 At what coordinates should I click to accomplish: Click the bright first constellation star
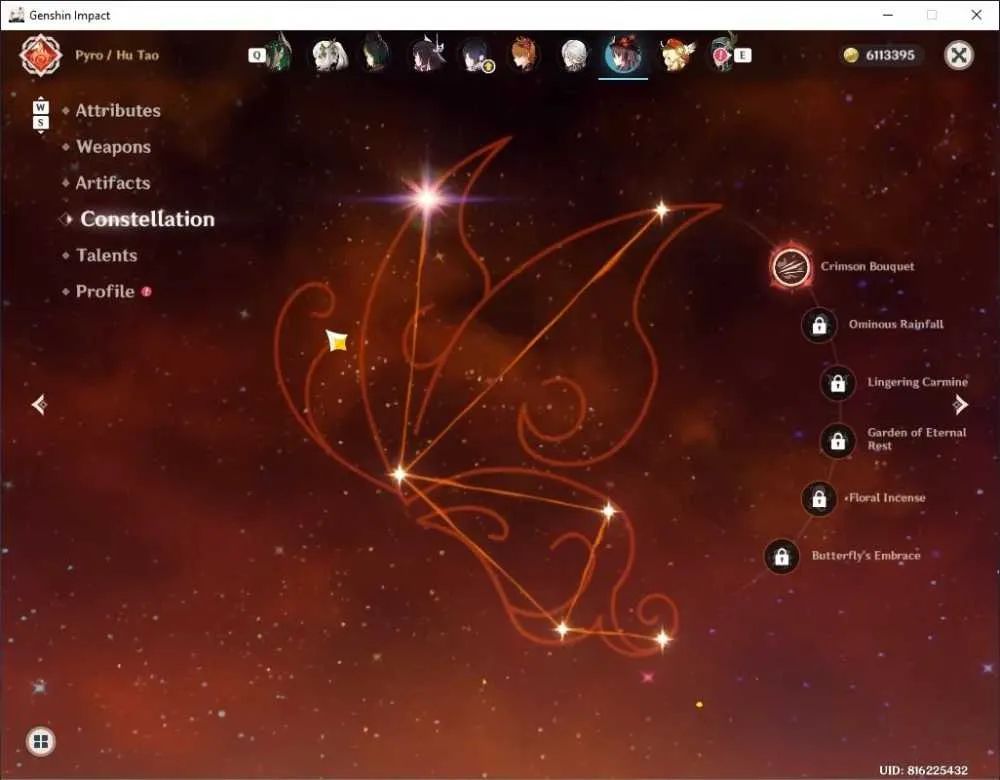(428, 197)
